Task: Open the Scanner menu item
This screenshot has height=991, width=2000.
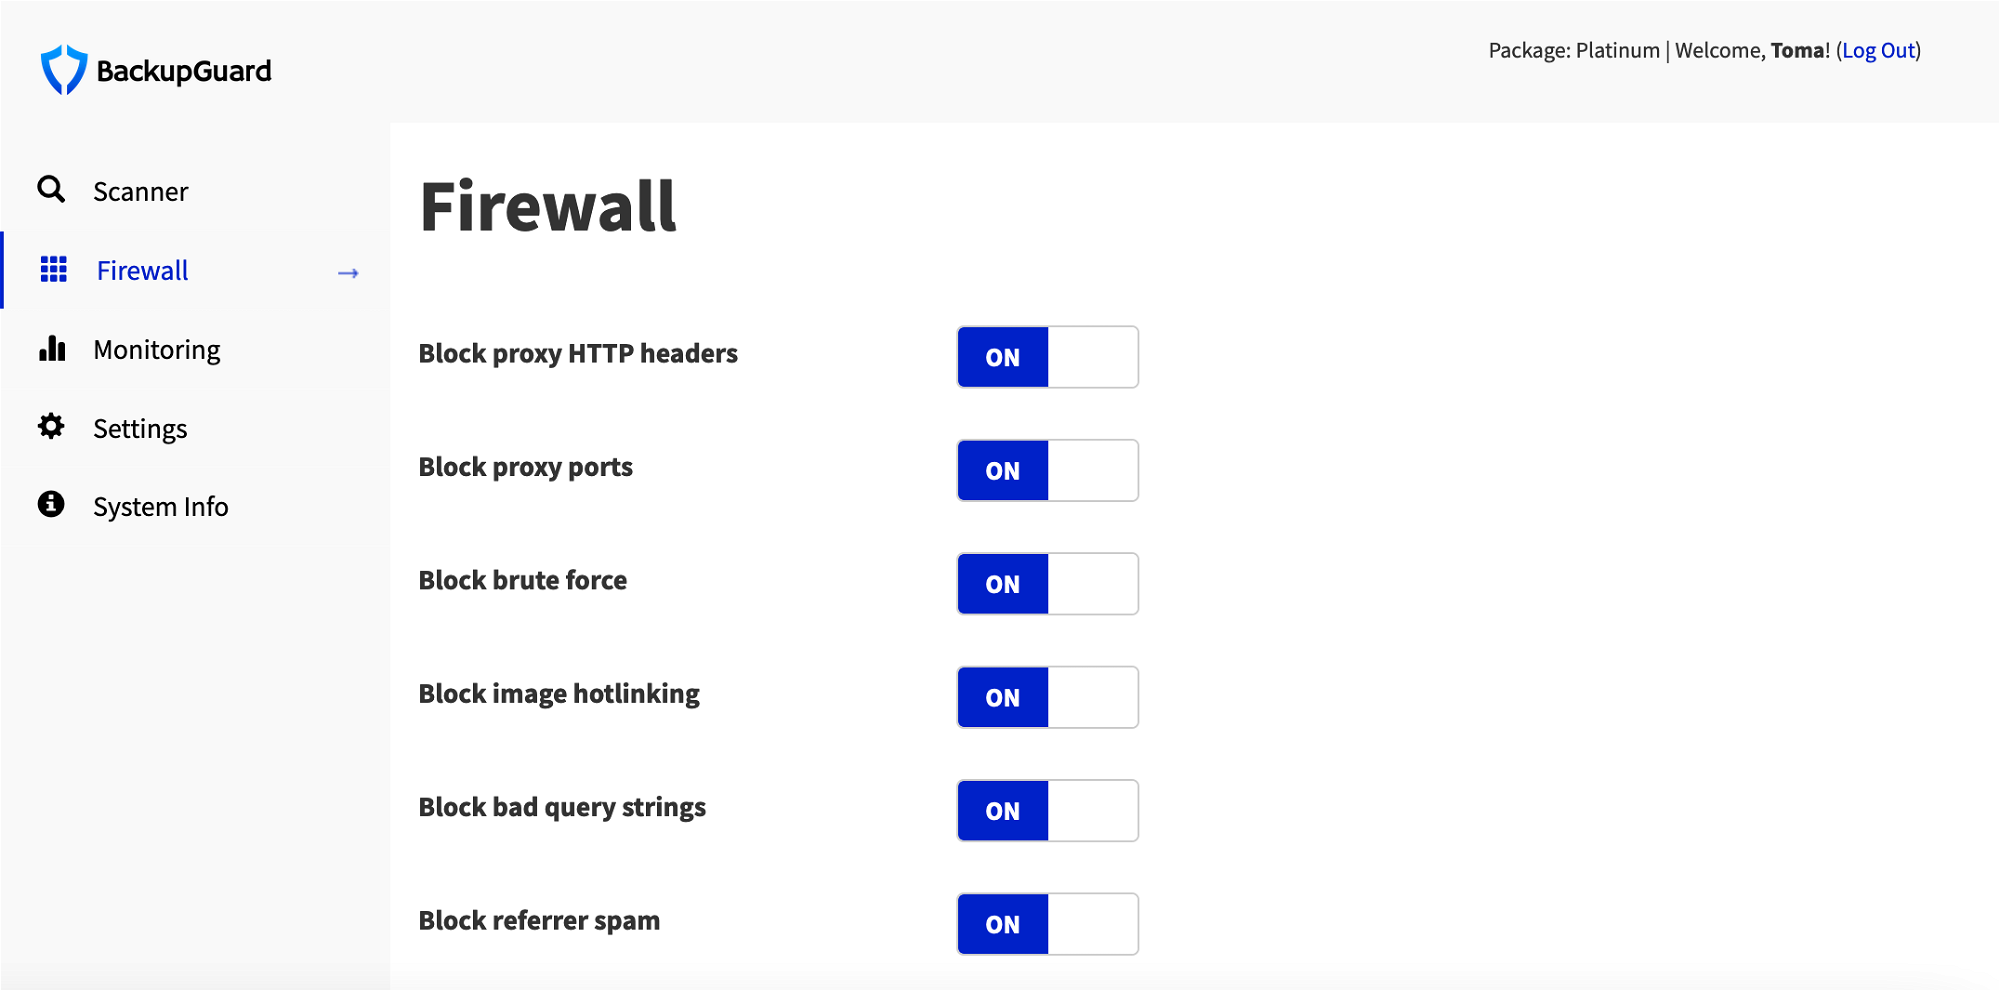Action: point(141,191)
